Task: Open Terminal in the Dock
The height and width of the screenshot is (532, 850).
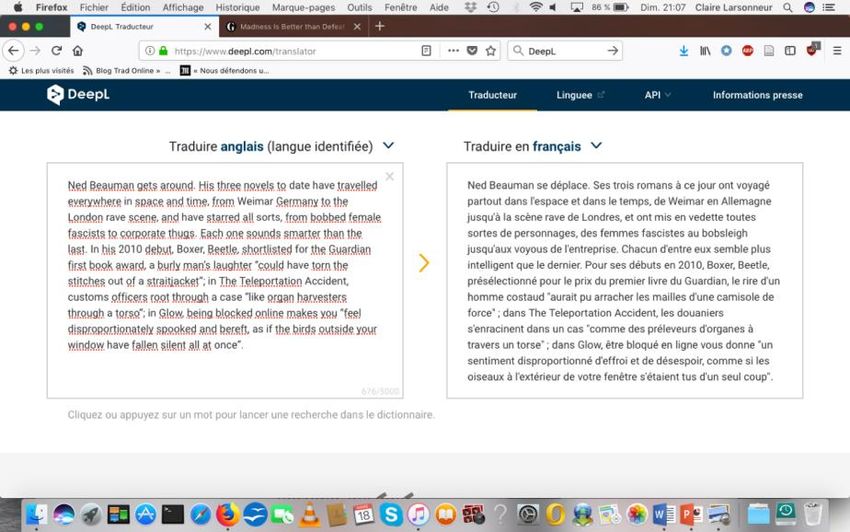Action: (x=172, y=514)
